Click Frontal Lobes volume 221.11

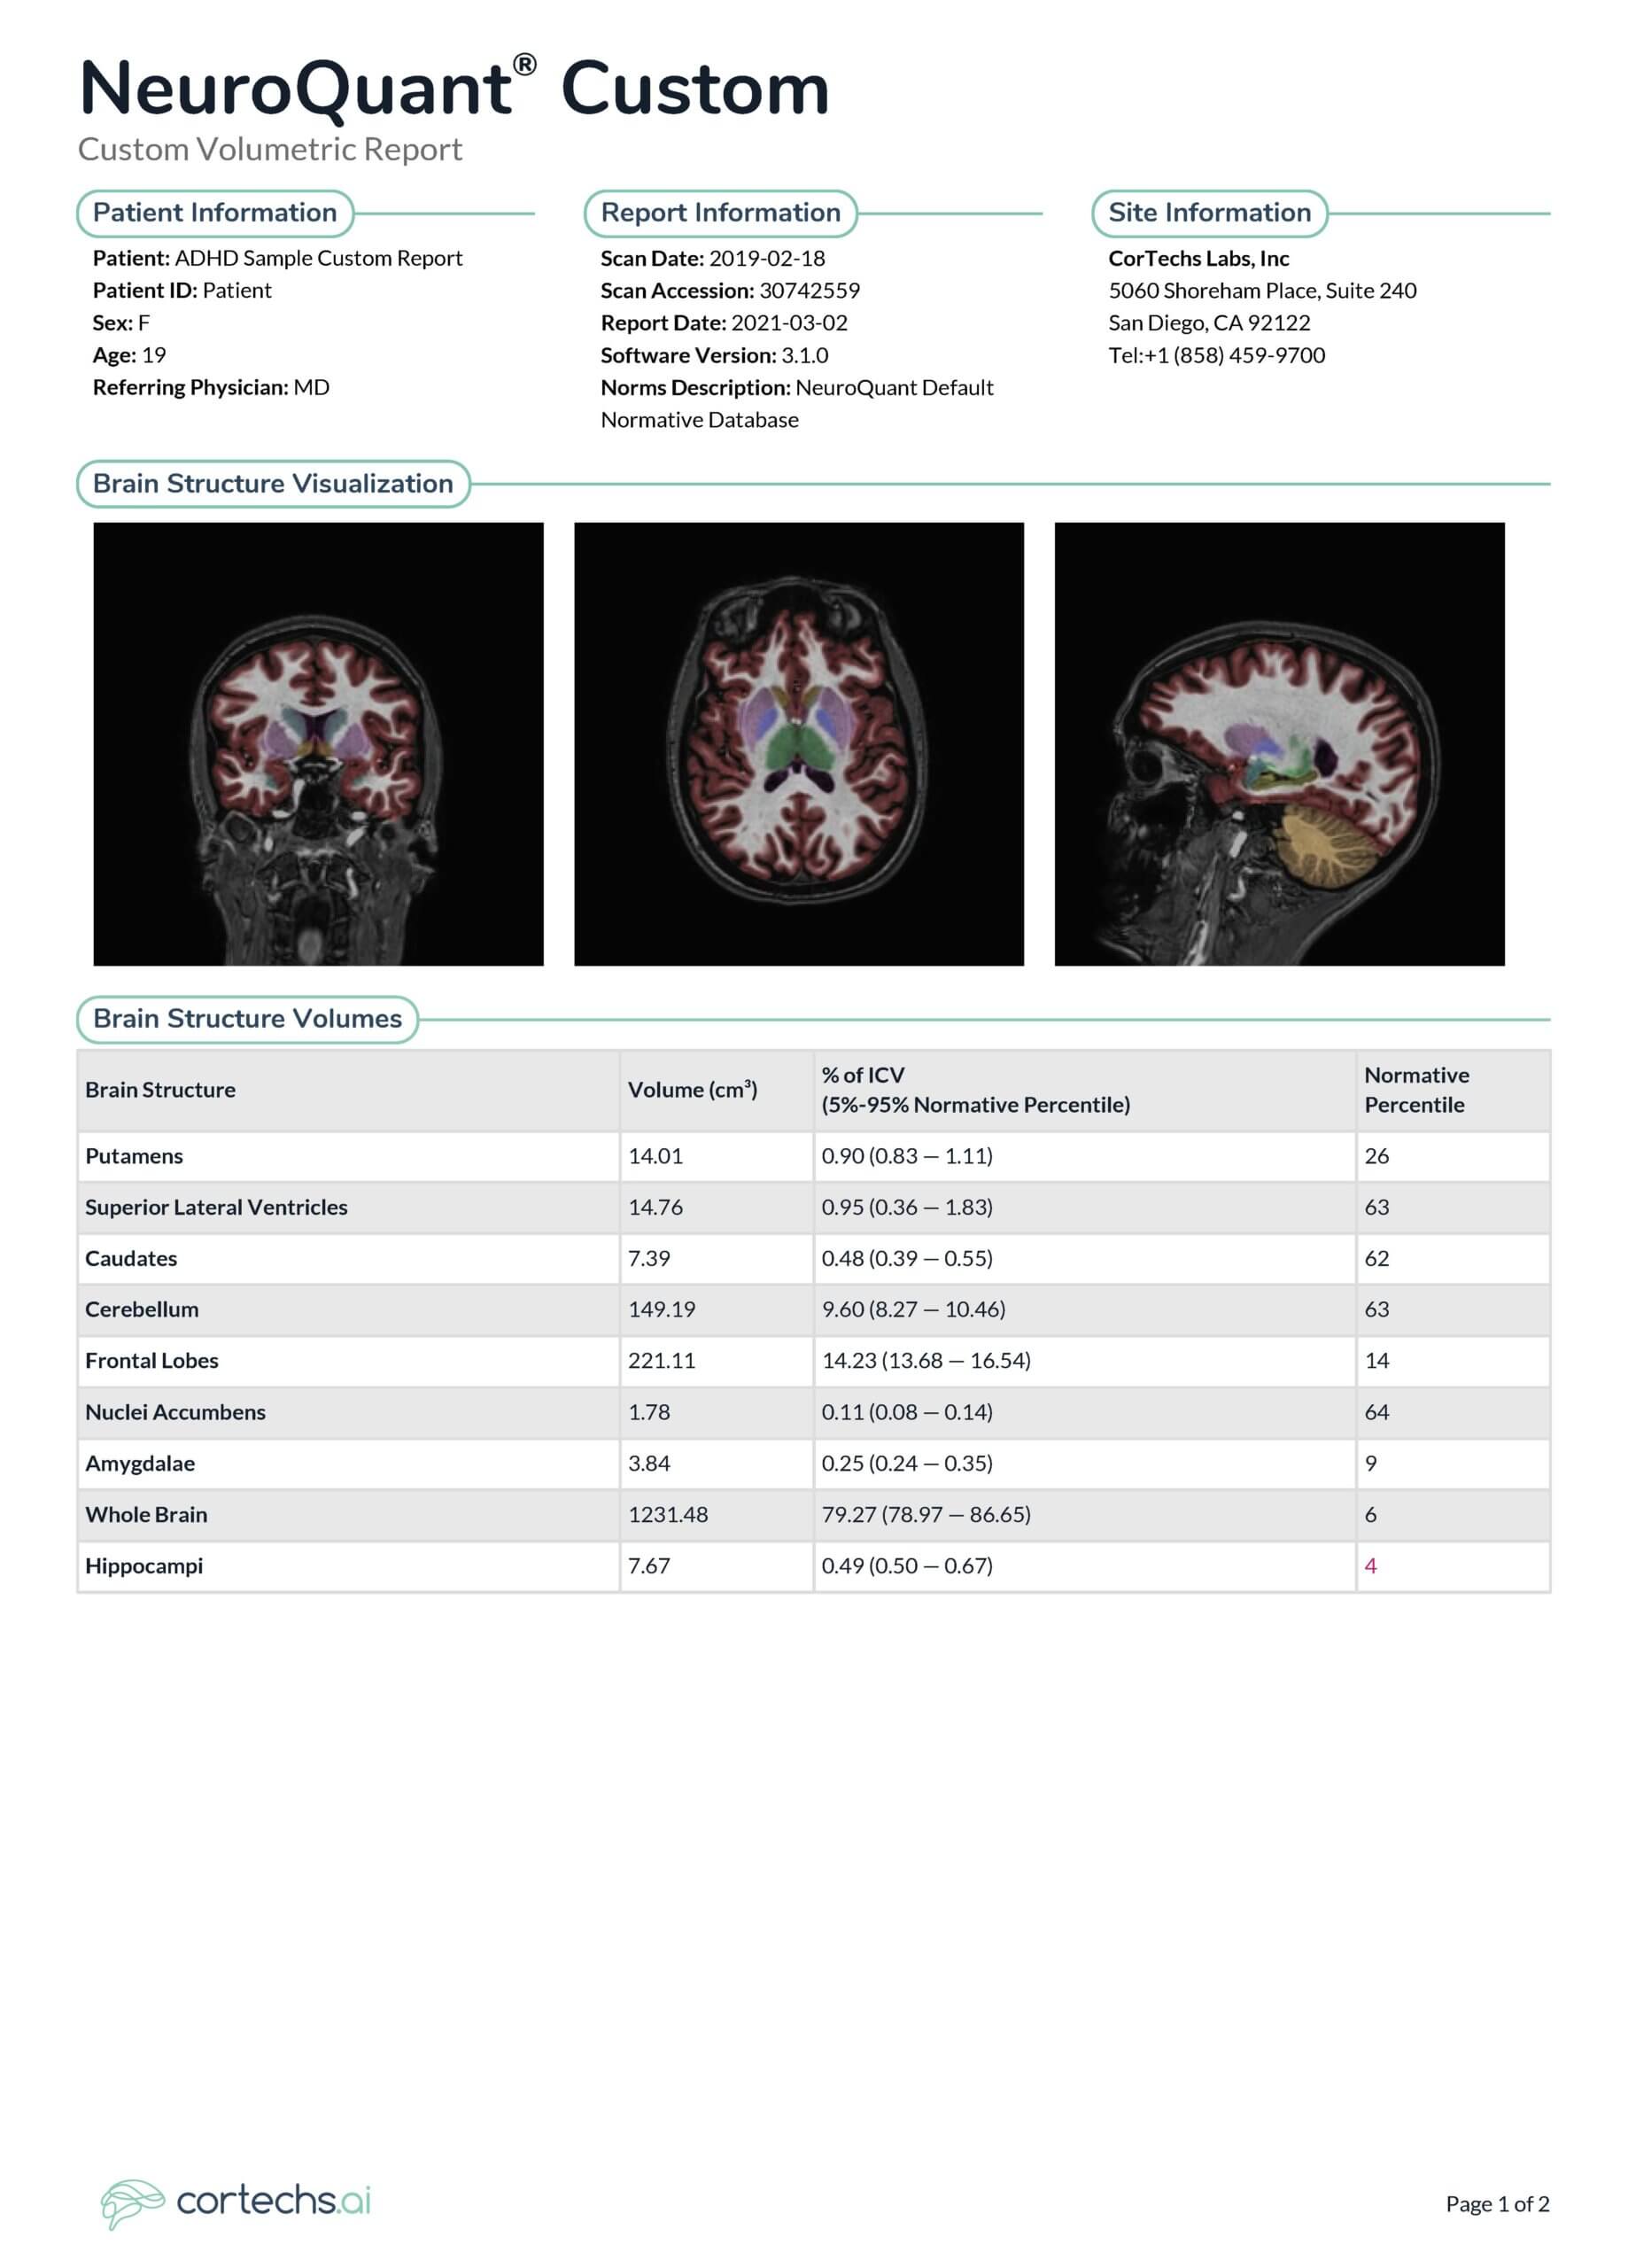[x=661, y=1360]
